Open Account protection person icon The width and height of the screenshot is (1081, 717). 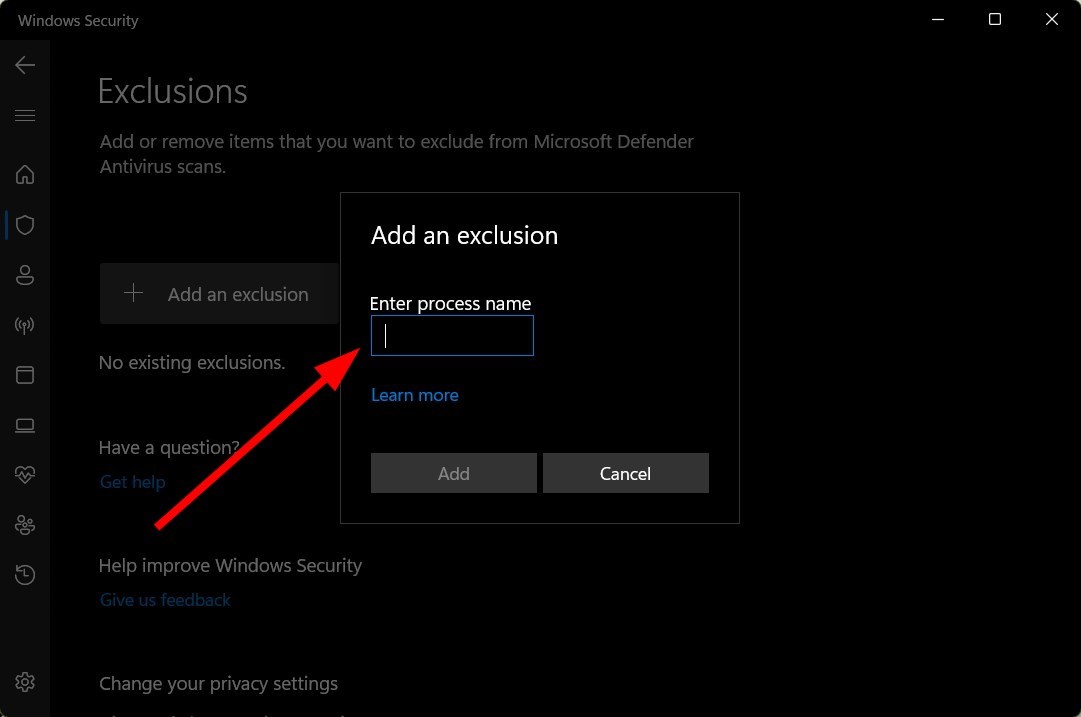point(25,275)
